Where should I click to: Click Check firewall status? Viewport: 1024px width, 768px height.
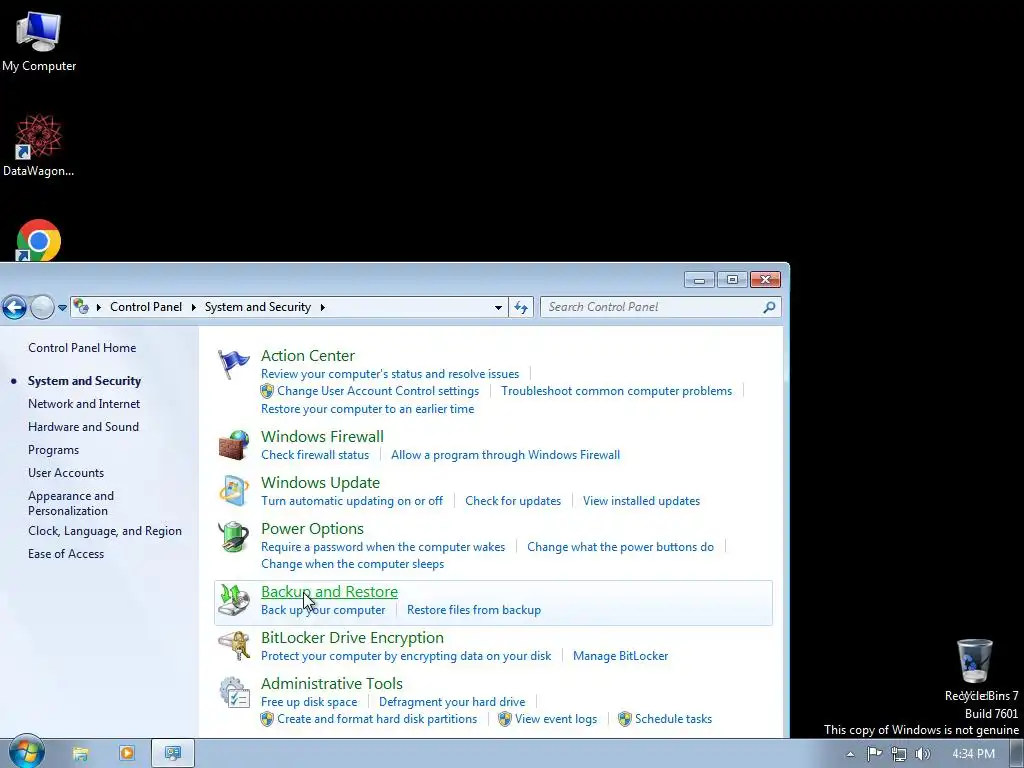pos(315,455)
